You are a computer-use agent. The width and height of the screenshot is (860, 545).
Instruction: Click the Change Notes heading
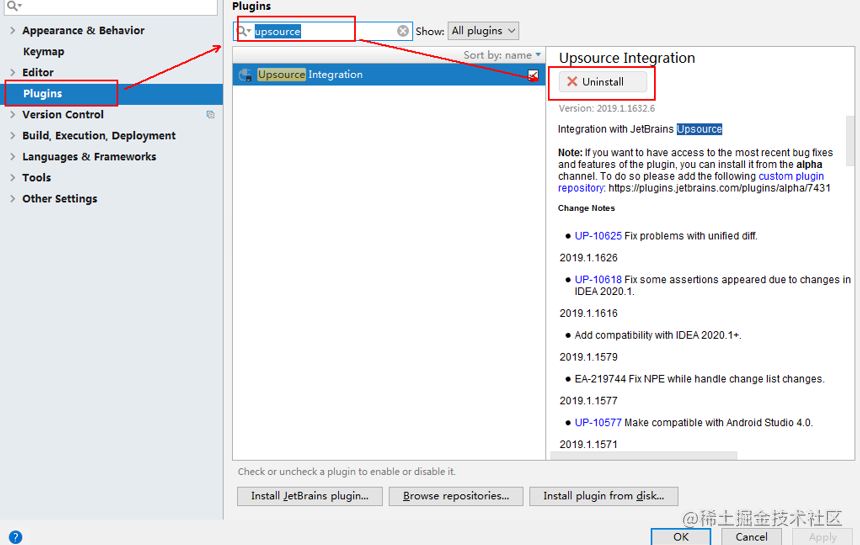(586, 208)
